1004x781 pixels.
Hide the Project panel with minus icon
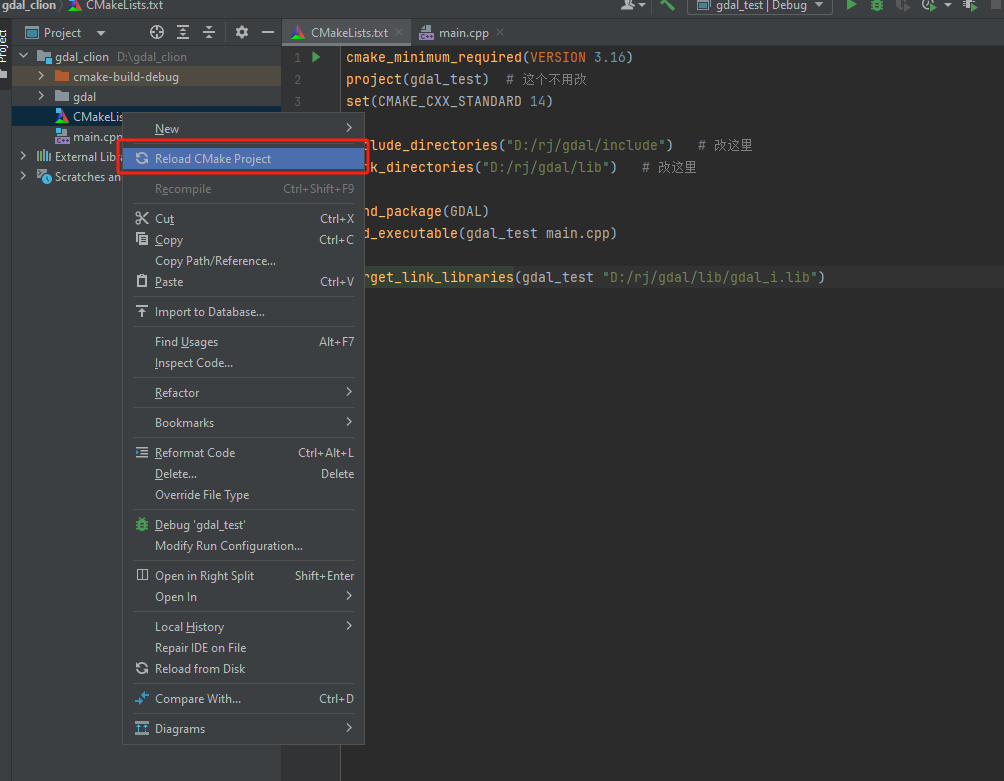(x=267, y=33)
